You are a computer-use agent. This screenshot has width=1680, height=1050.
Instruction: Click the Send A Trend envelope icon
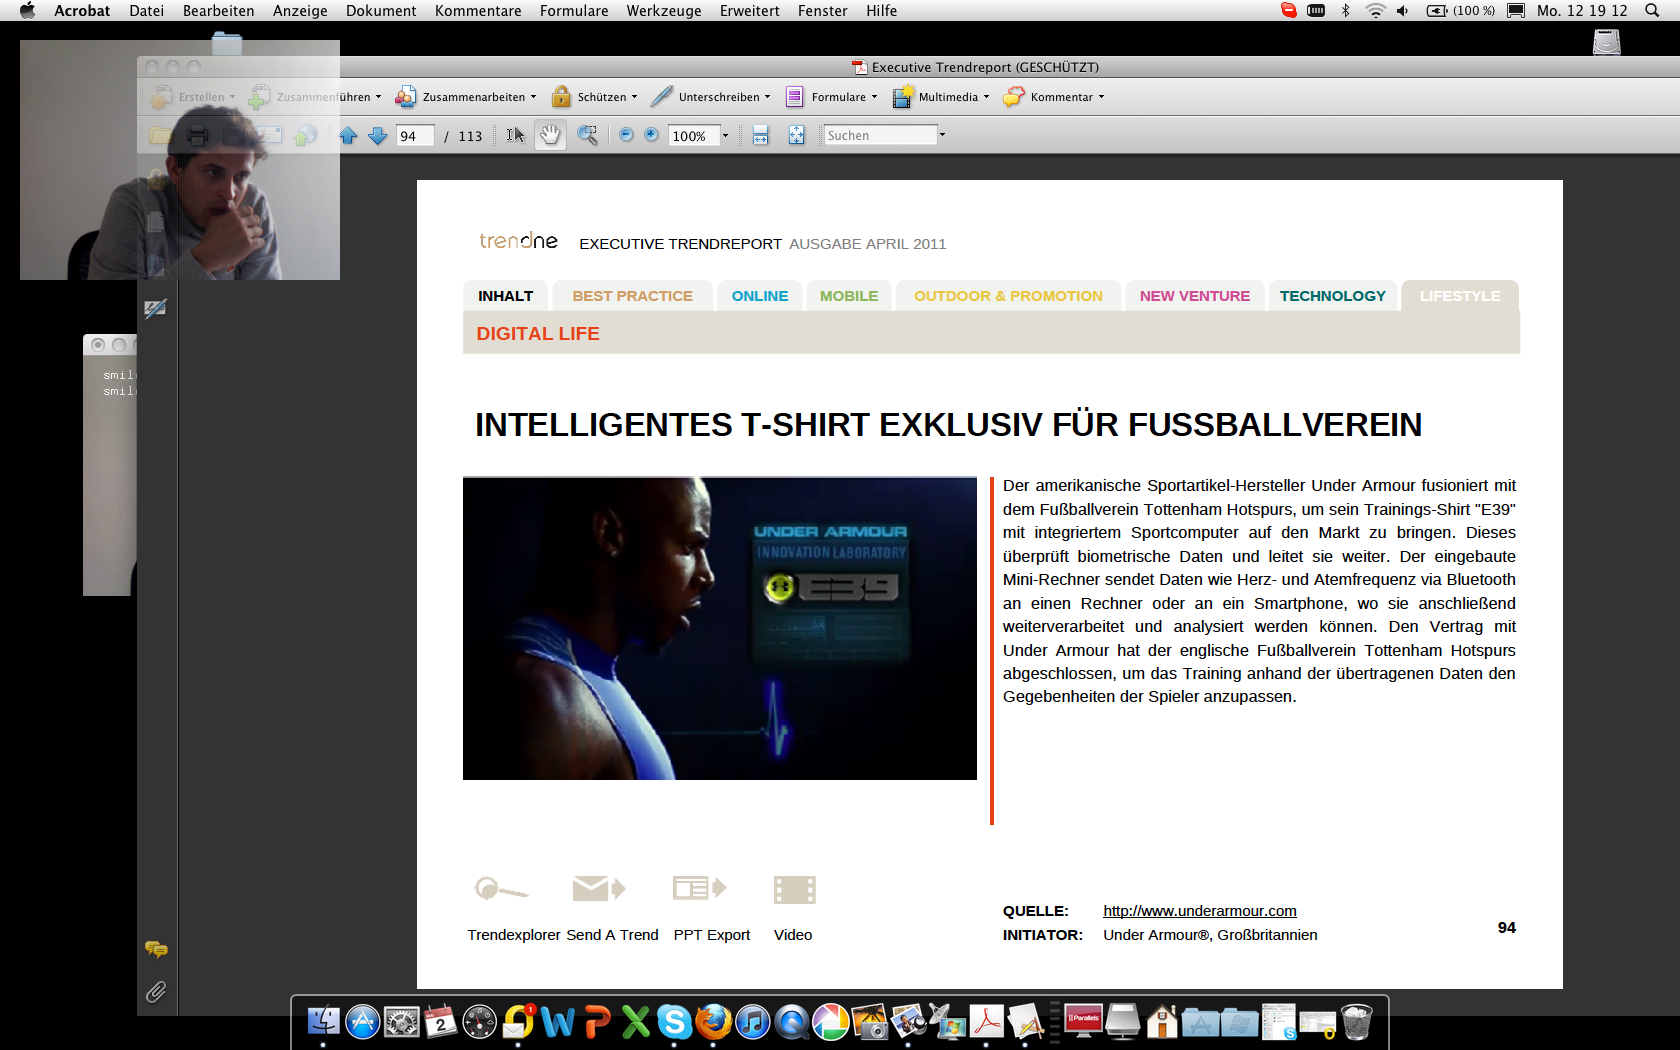[598, 888]
